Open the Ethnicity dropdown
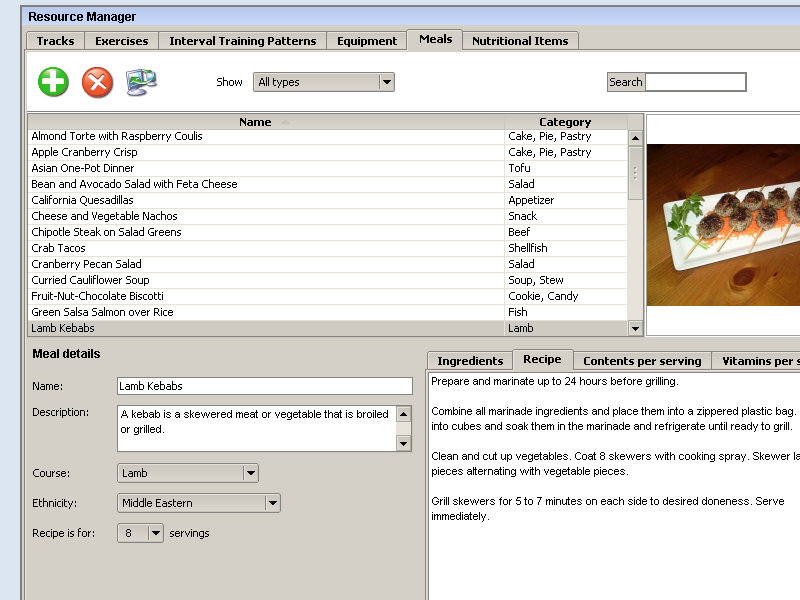This screenshot has height=600, width=800. 272,503
